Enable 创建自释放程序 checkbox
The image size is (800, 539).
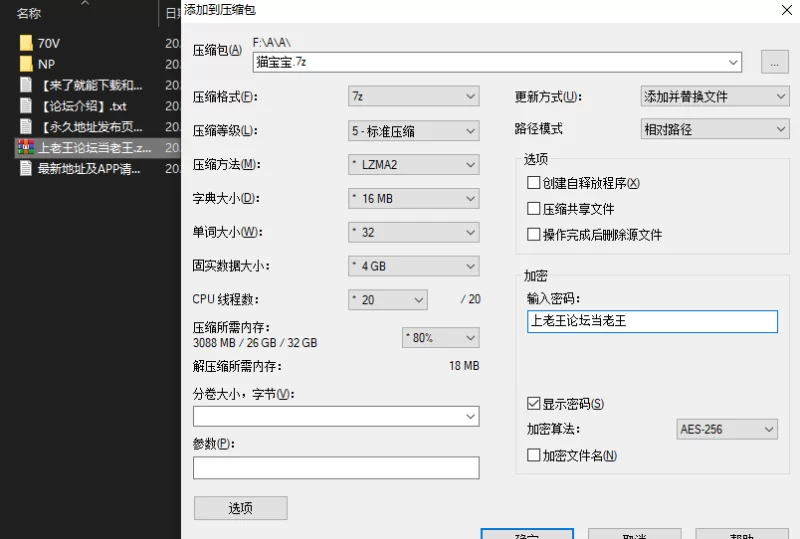point(533,183)
